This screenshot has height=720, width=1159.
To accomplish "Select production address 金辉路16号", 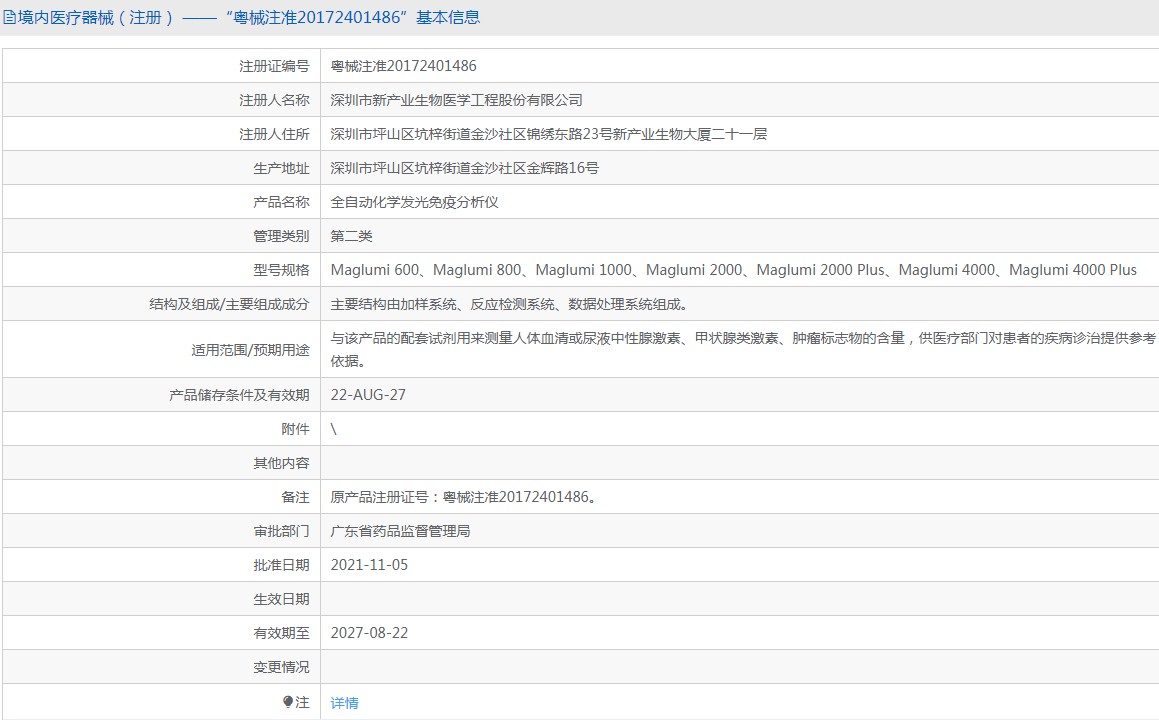I will tap(464, 168).
